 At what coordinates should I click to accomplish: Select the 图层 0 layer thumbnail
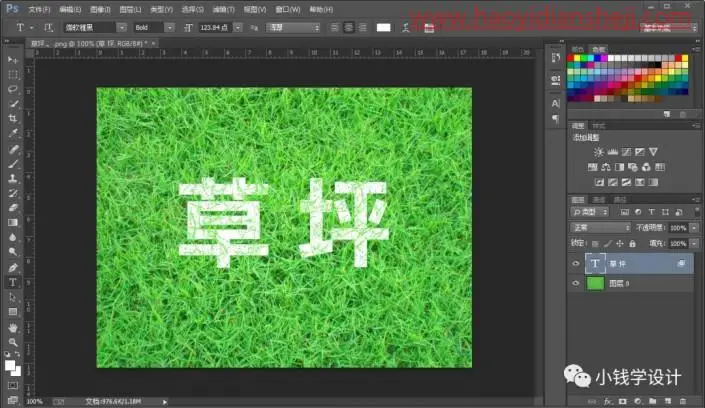point(595,283)
